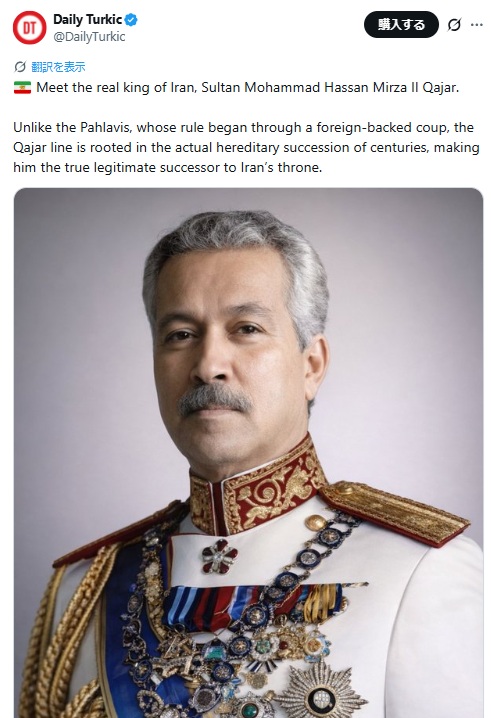Click the gold braided cord on the uniform

point(64,636)
